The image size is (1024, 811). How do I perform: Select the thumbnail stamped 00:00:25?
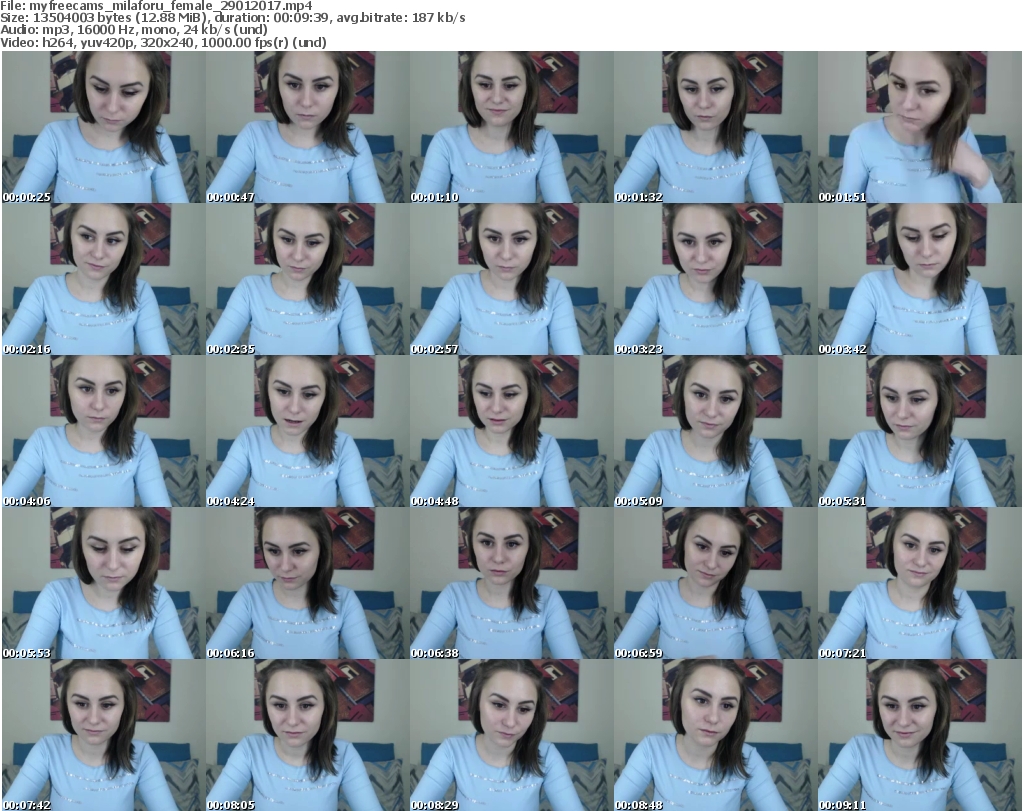tap(104, 127)
